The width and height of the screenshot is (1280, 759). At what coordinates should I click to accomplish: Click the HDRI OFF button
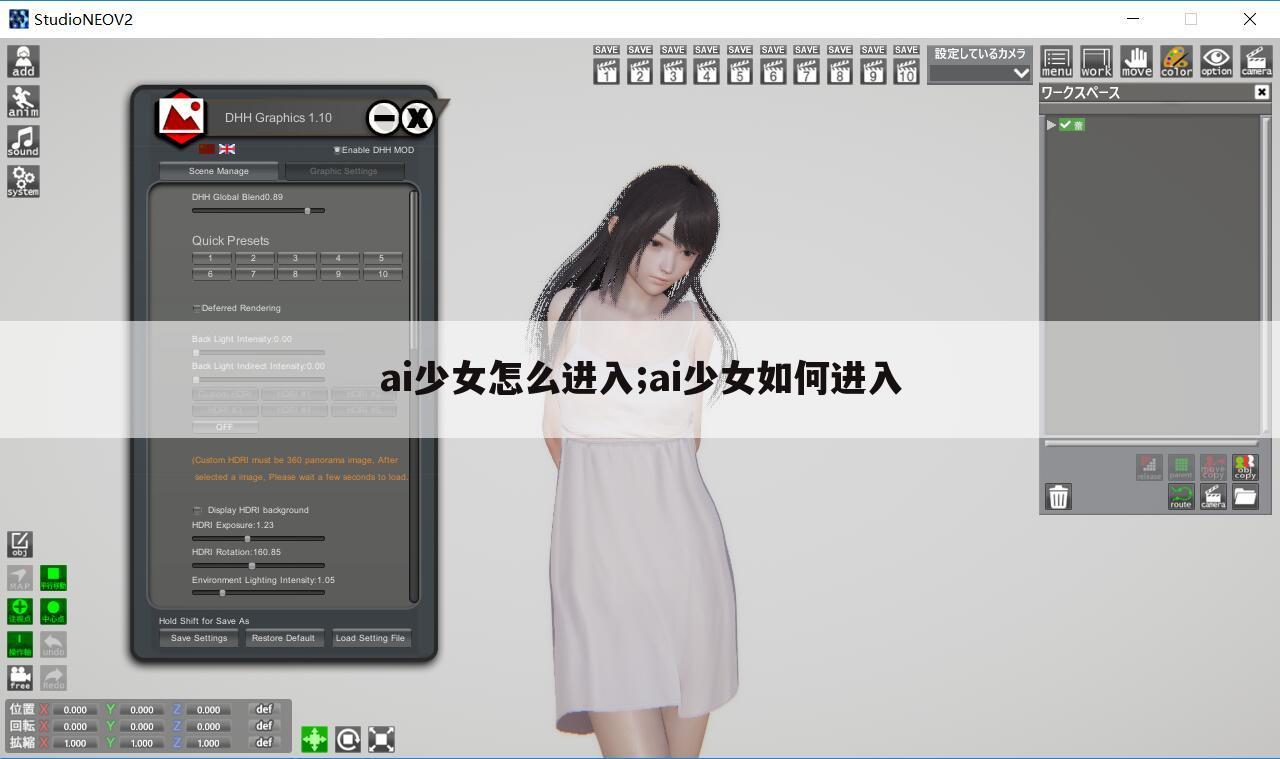pyautogui.click(x=225, y=427)
